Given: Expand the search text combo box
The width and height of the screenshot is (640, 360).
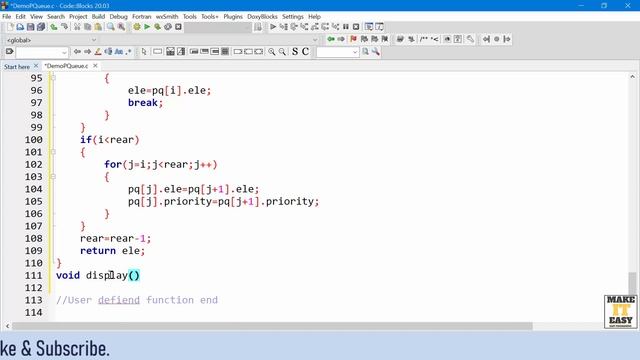Looking at the screenshot, I should click(x=64, y=52).
